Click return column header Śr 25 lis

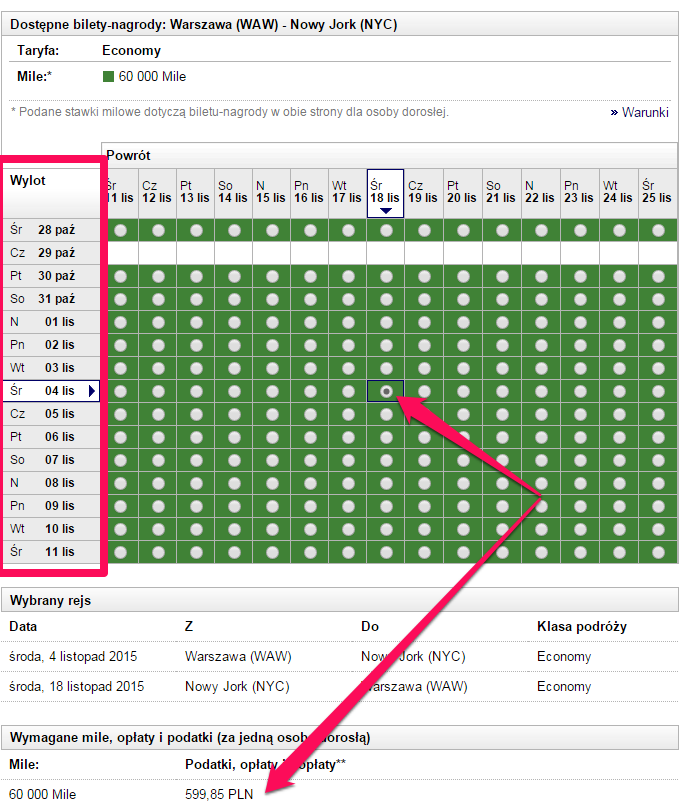(657, 192)
